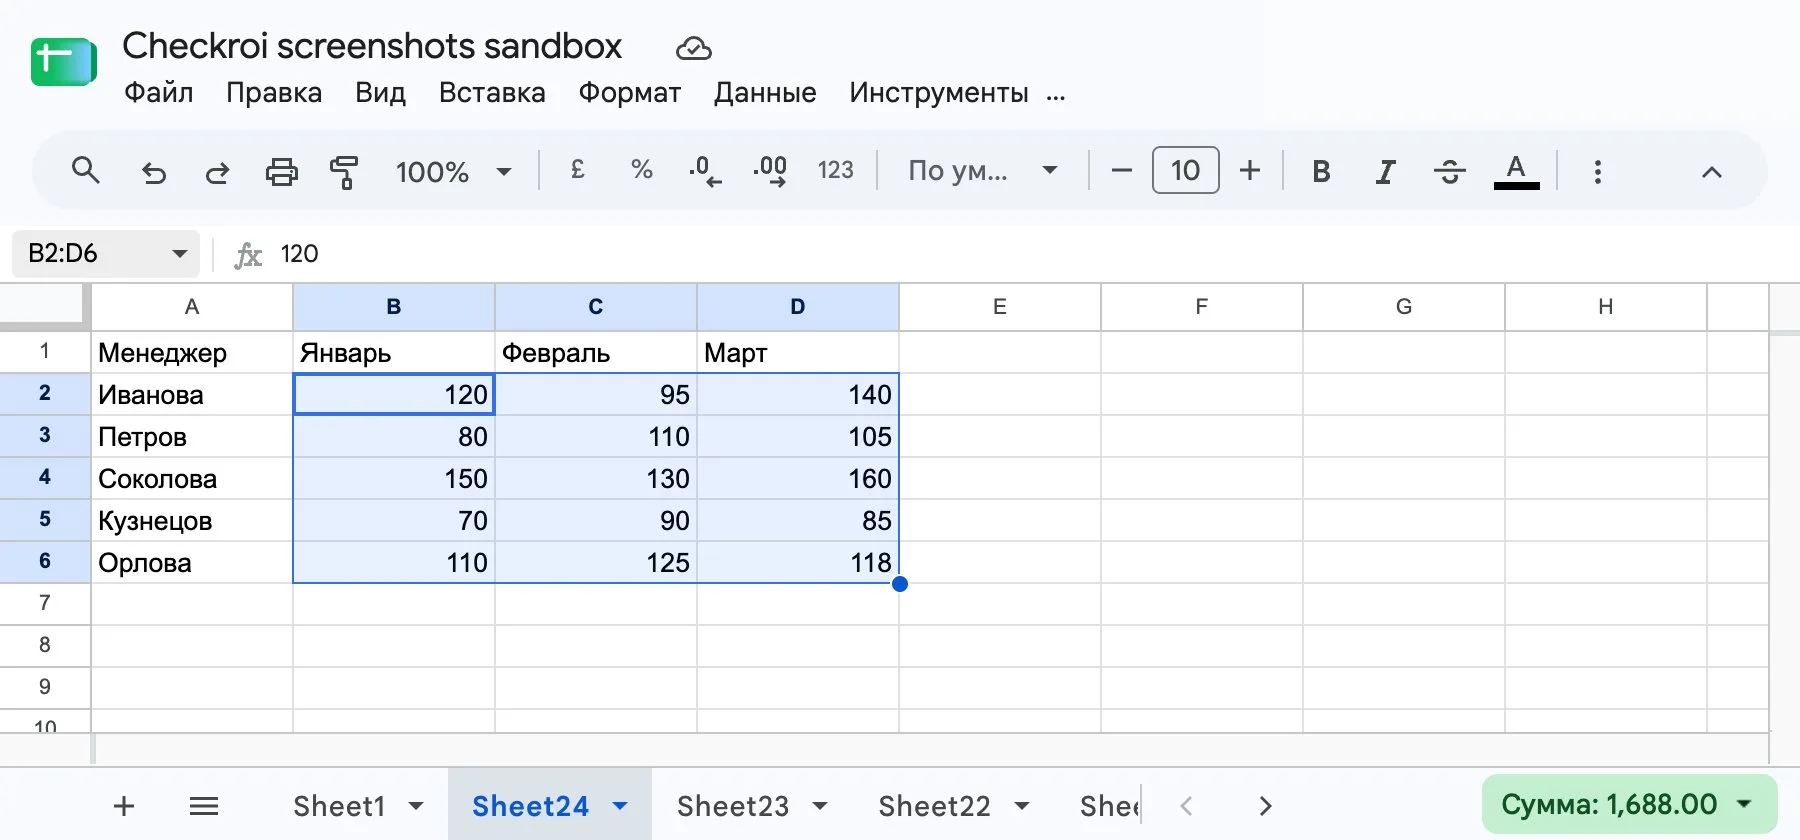1800x840 pixels.
Task: Format selection as currency (£)
Action: (x=577, y=171)
